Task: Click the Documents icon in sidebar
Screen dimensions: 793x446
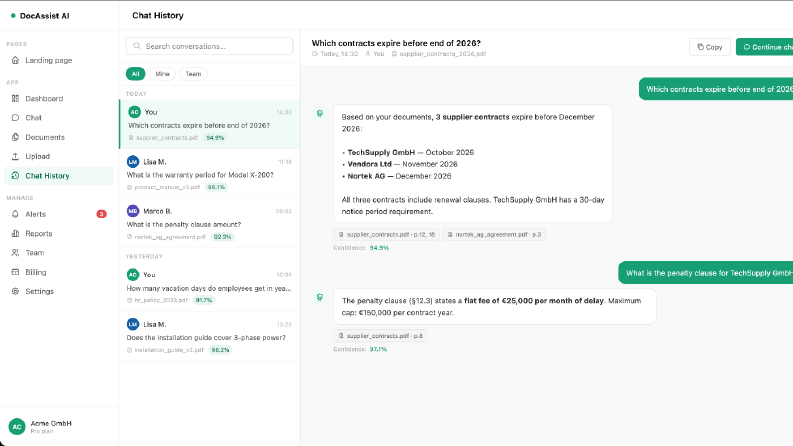Action: point(15,137)
